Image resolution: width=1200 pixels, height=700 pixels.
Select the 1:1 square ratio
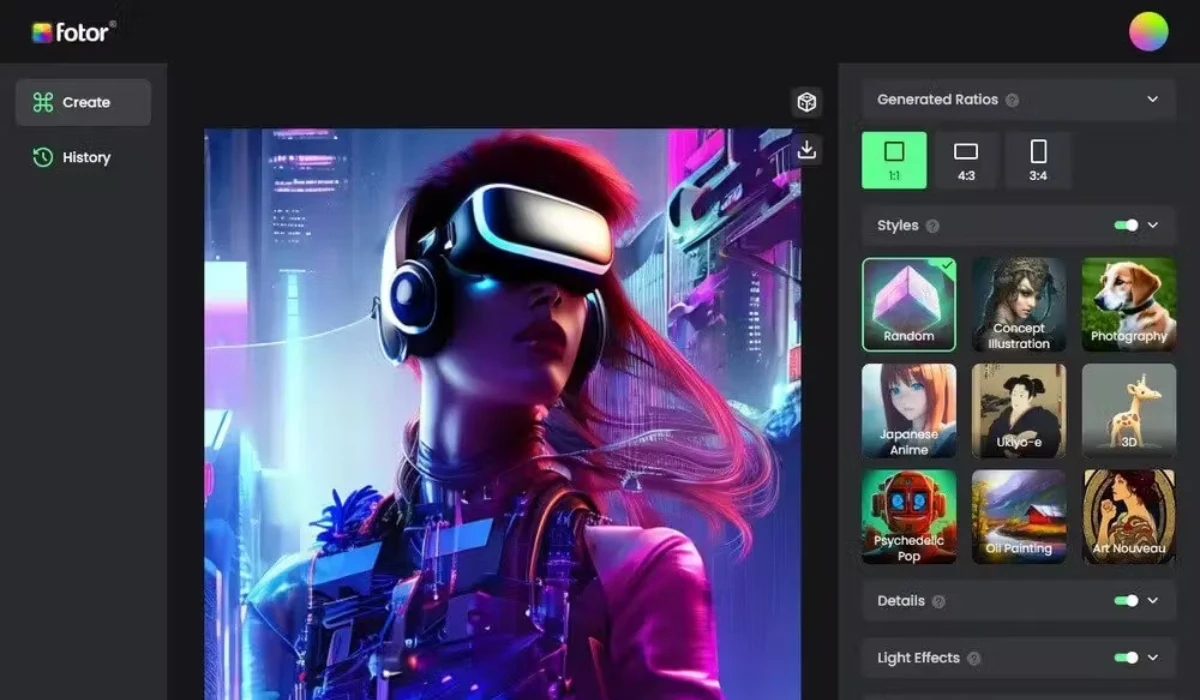(894, 160)
